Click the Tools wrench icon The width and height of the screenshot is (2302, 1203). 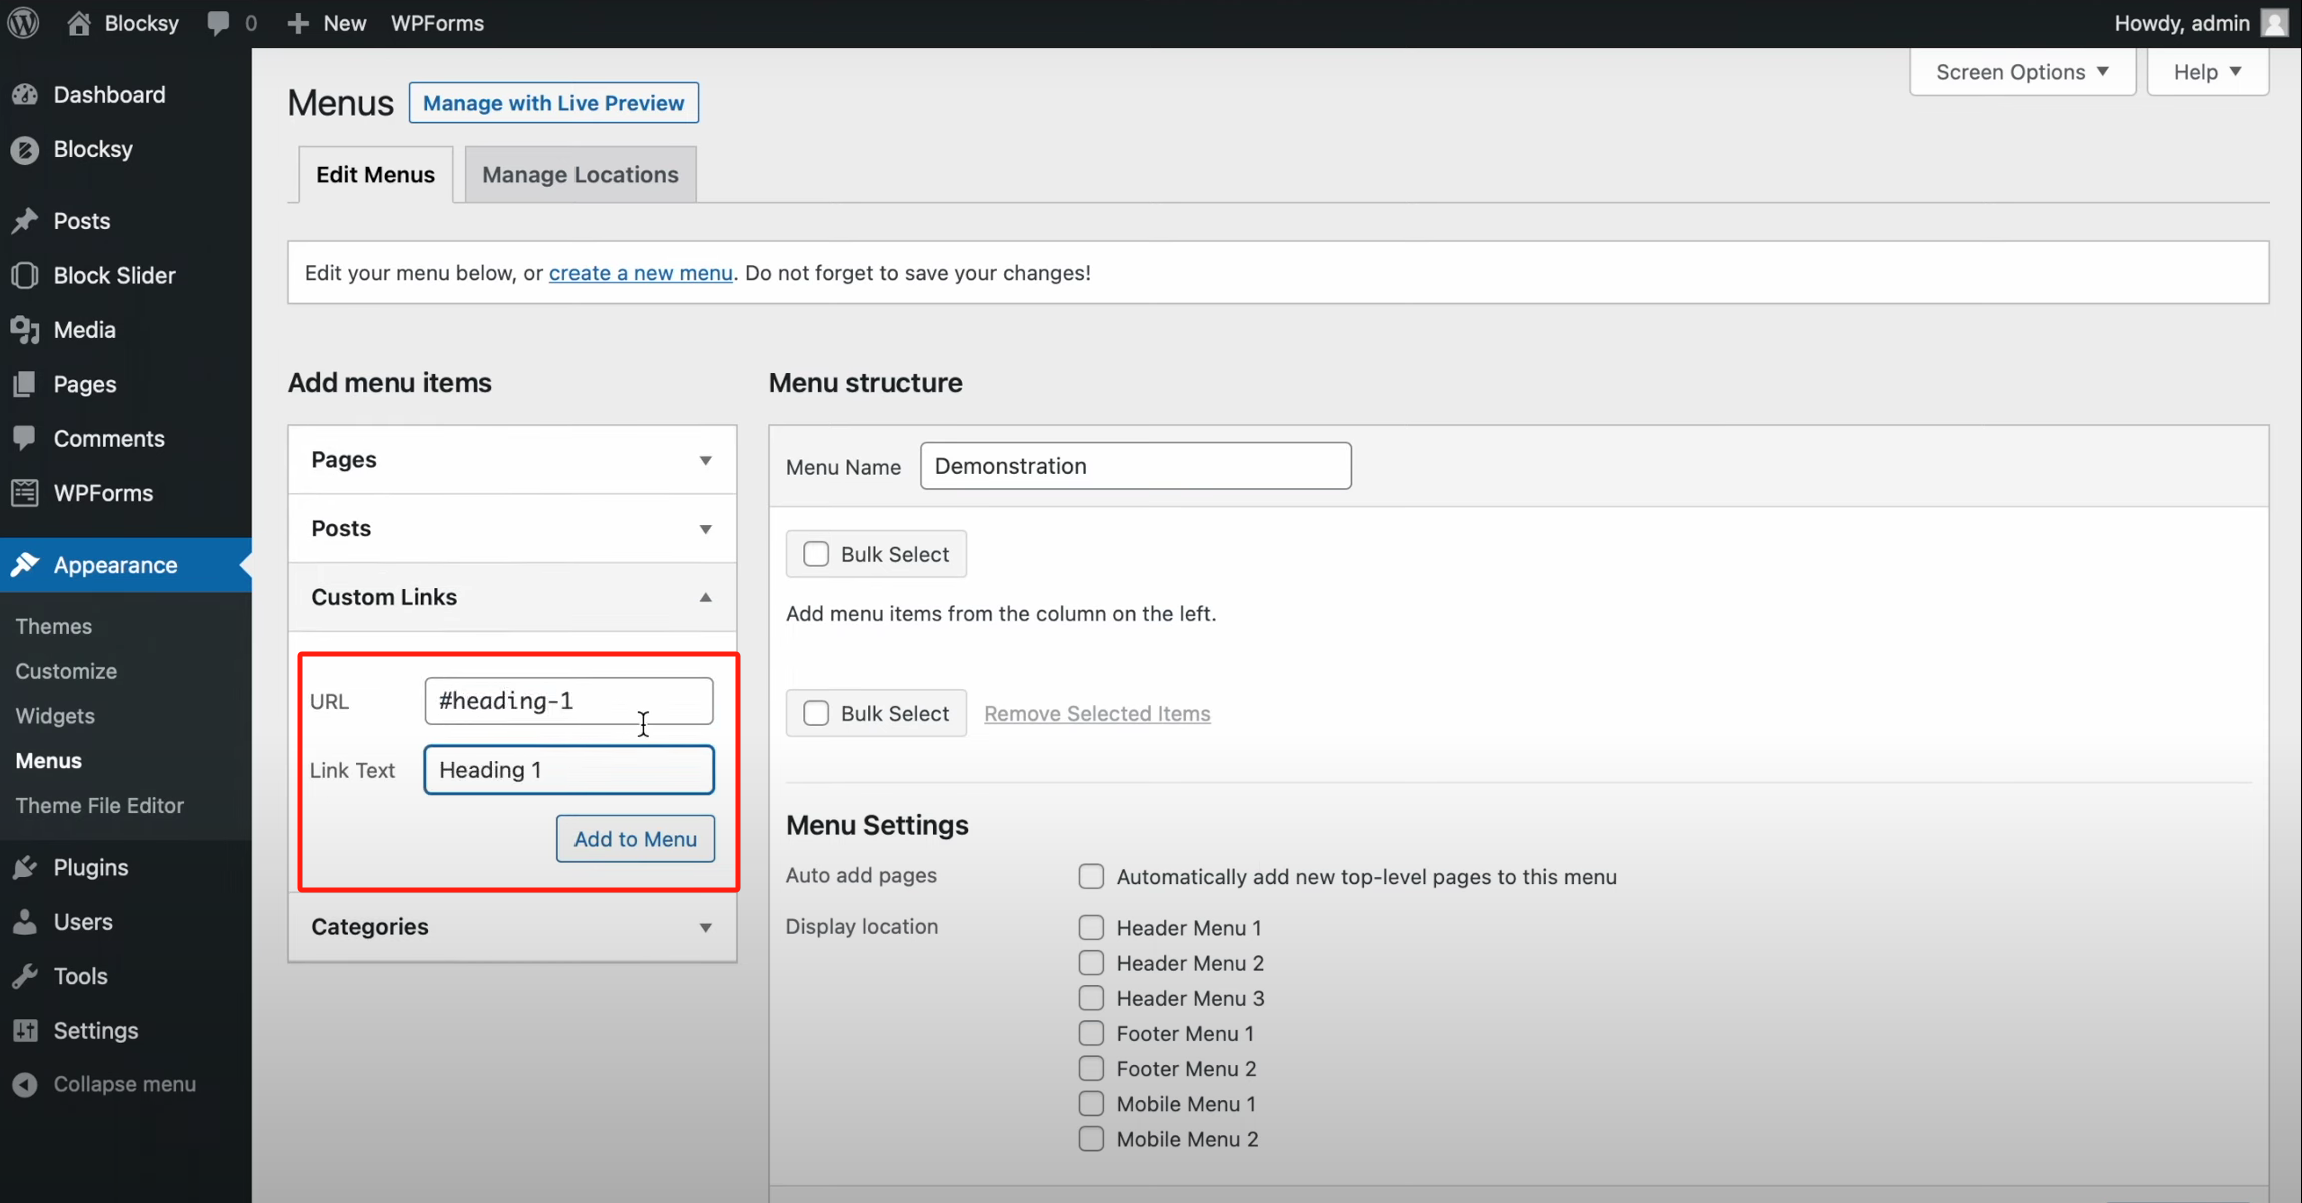pos(25,976)
